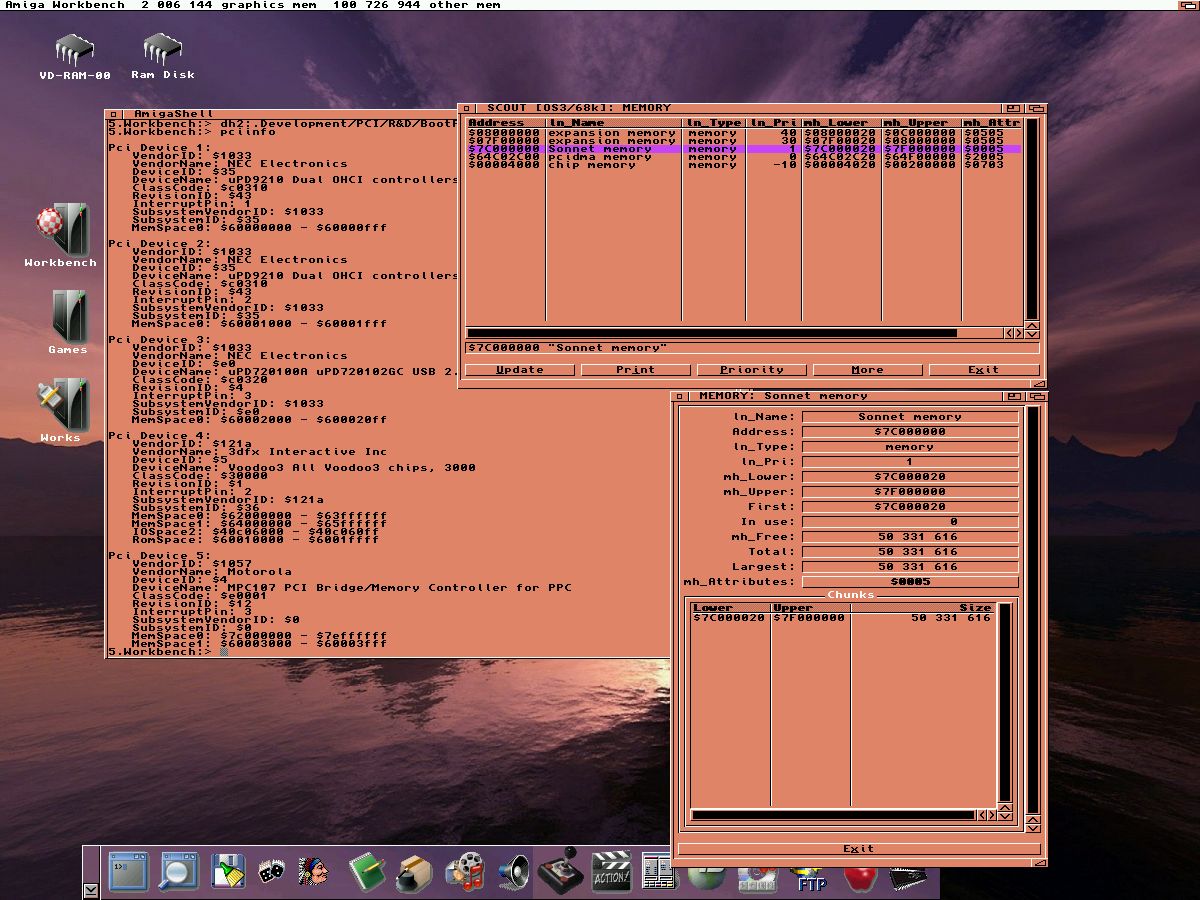
Task: Open the green notebook dock icon
Action: click(x=367, y=872)
